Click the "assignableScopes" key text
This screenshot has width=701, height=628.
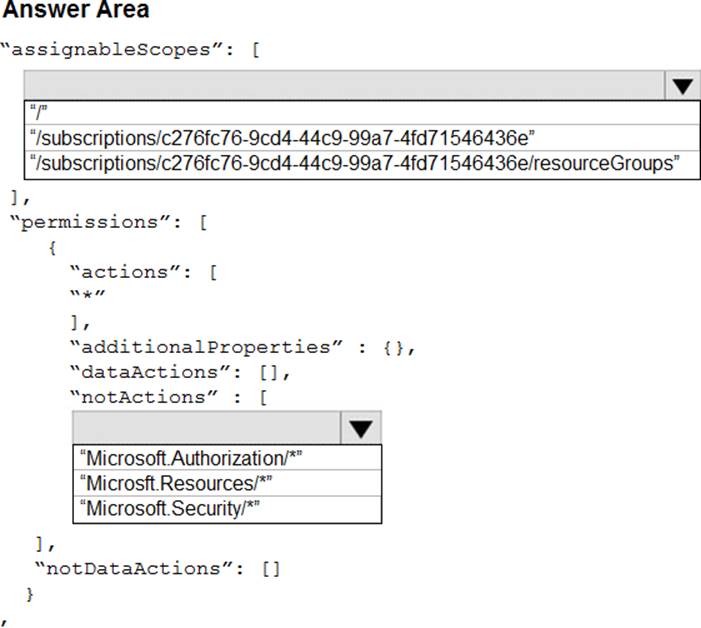(120, 48)
